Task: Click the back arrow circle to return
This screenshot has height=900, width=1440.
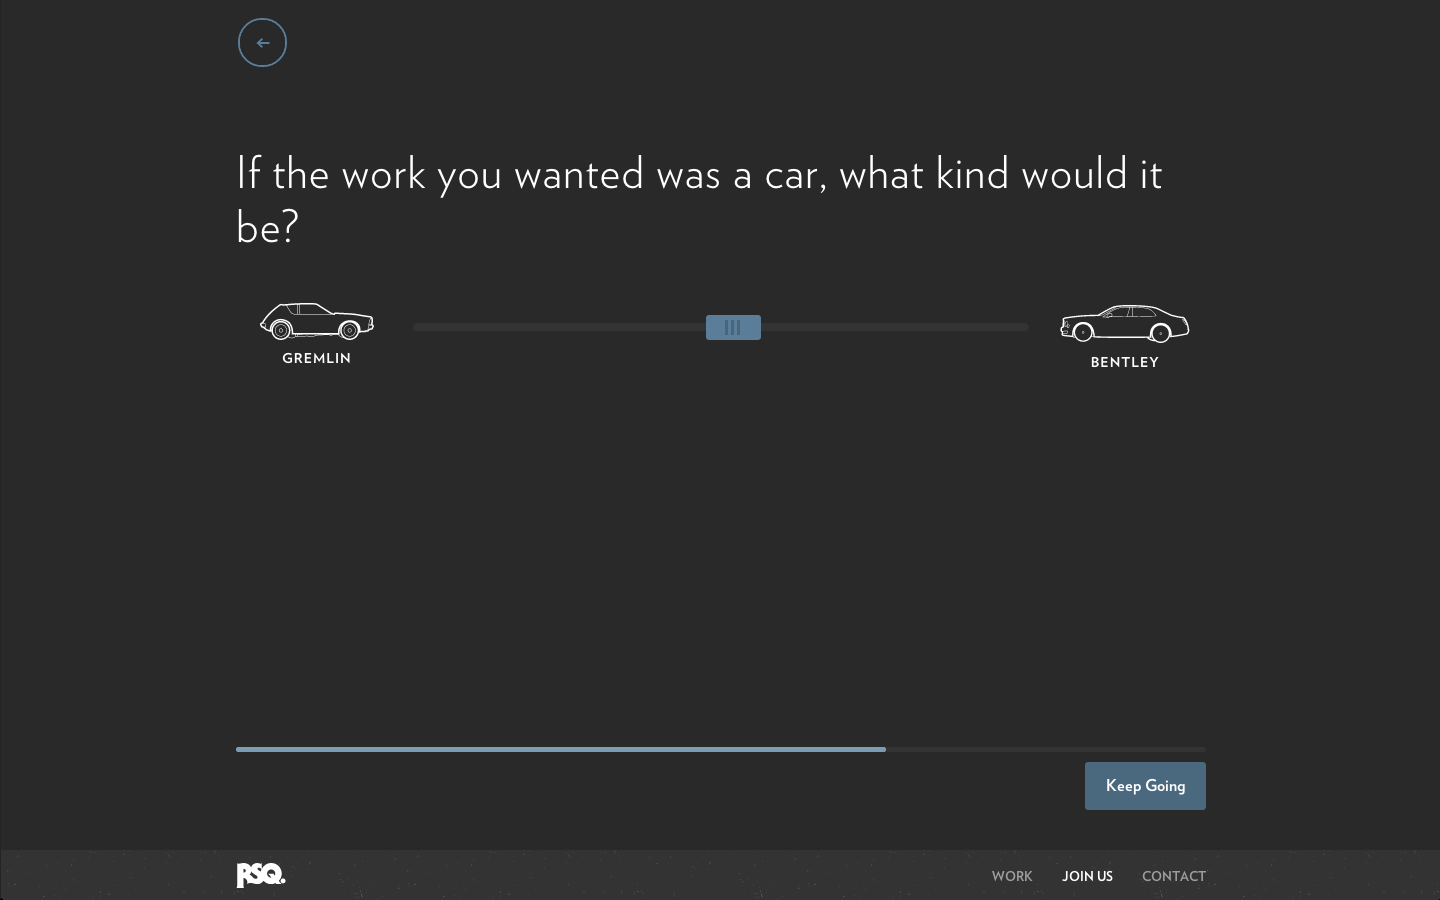Action: click(x=262, y=42)
